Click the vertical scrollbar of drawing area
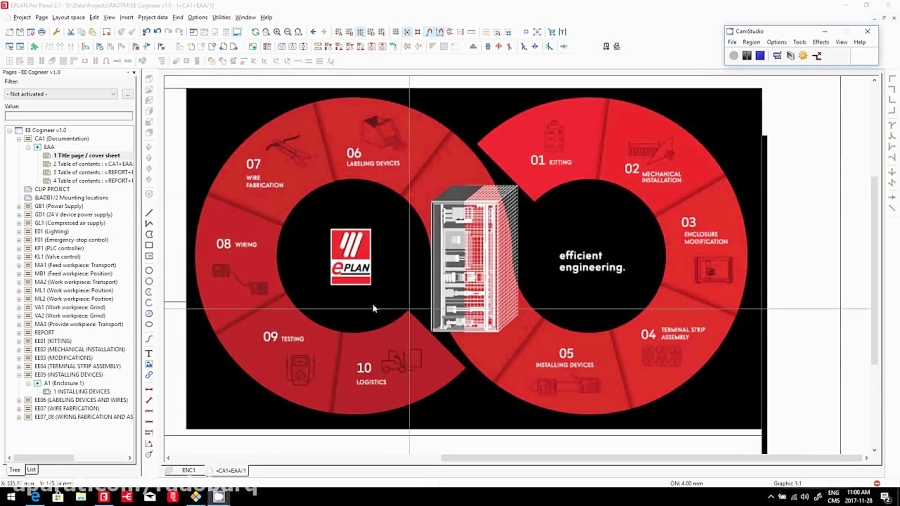900x506 pixels. pos(874,270)
